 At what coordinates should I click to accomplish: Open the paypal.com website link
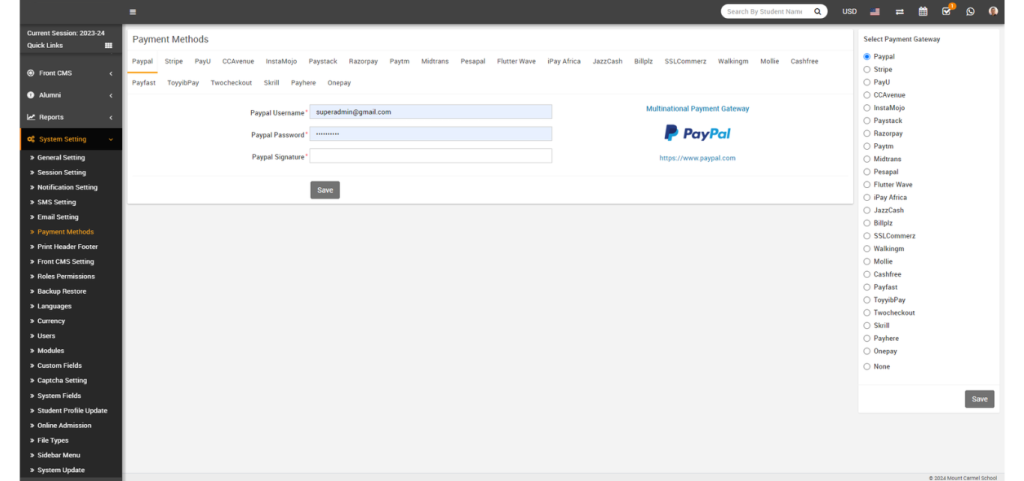click(x=697, y=158)
